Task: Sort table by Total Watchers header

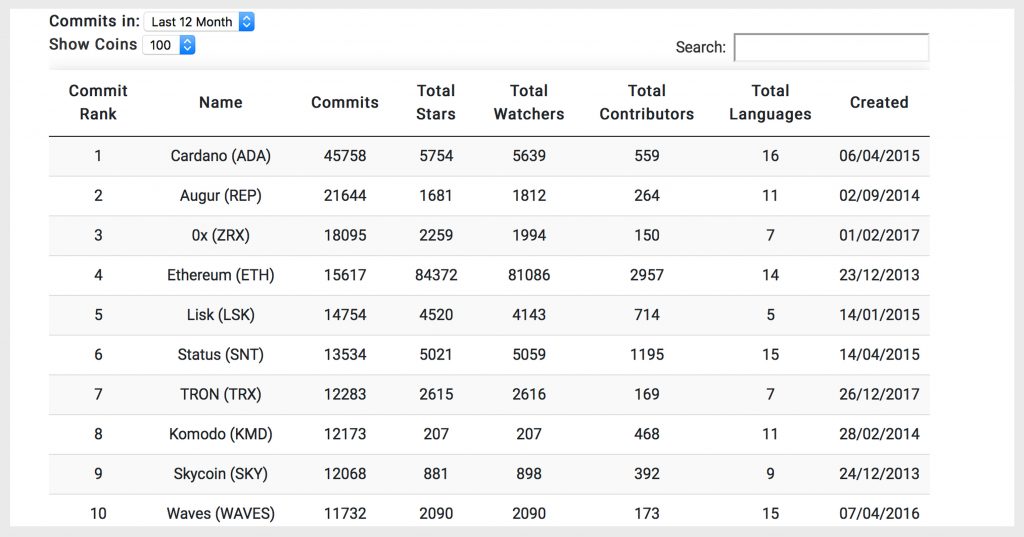Action: (529, 102)
